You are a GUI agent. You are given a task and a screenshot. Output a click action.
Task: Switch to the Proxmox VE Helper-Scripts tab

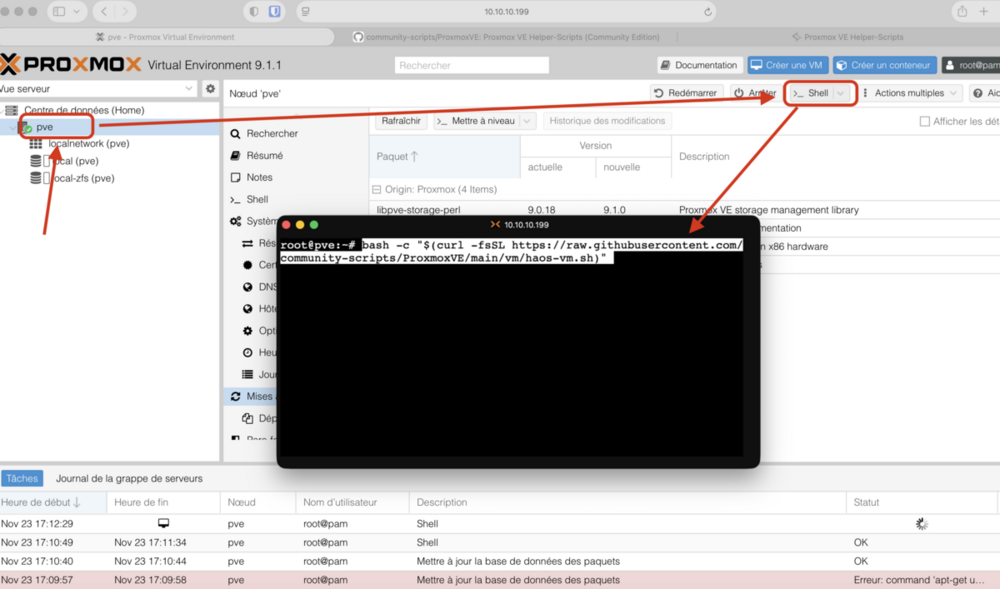coord(848,37)
